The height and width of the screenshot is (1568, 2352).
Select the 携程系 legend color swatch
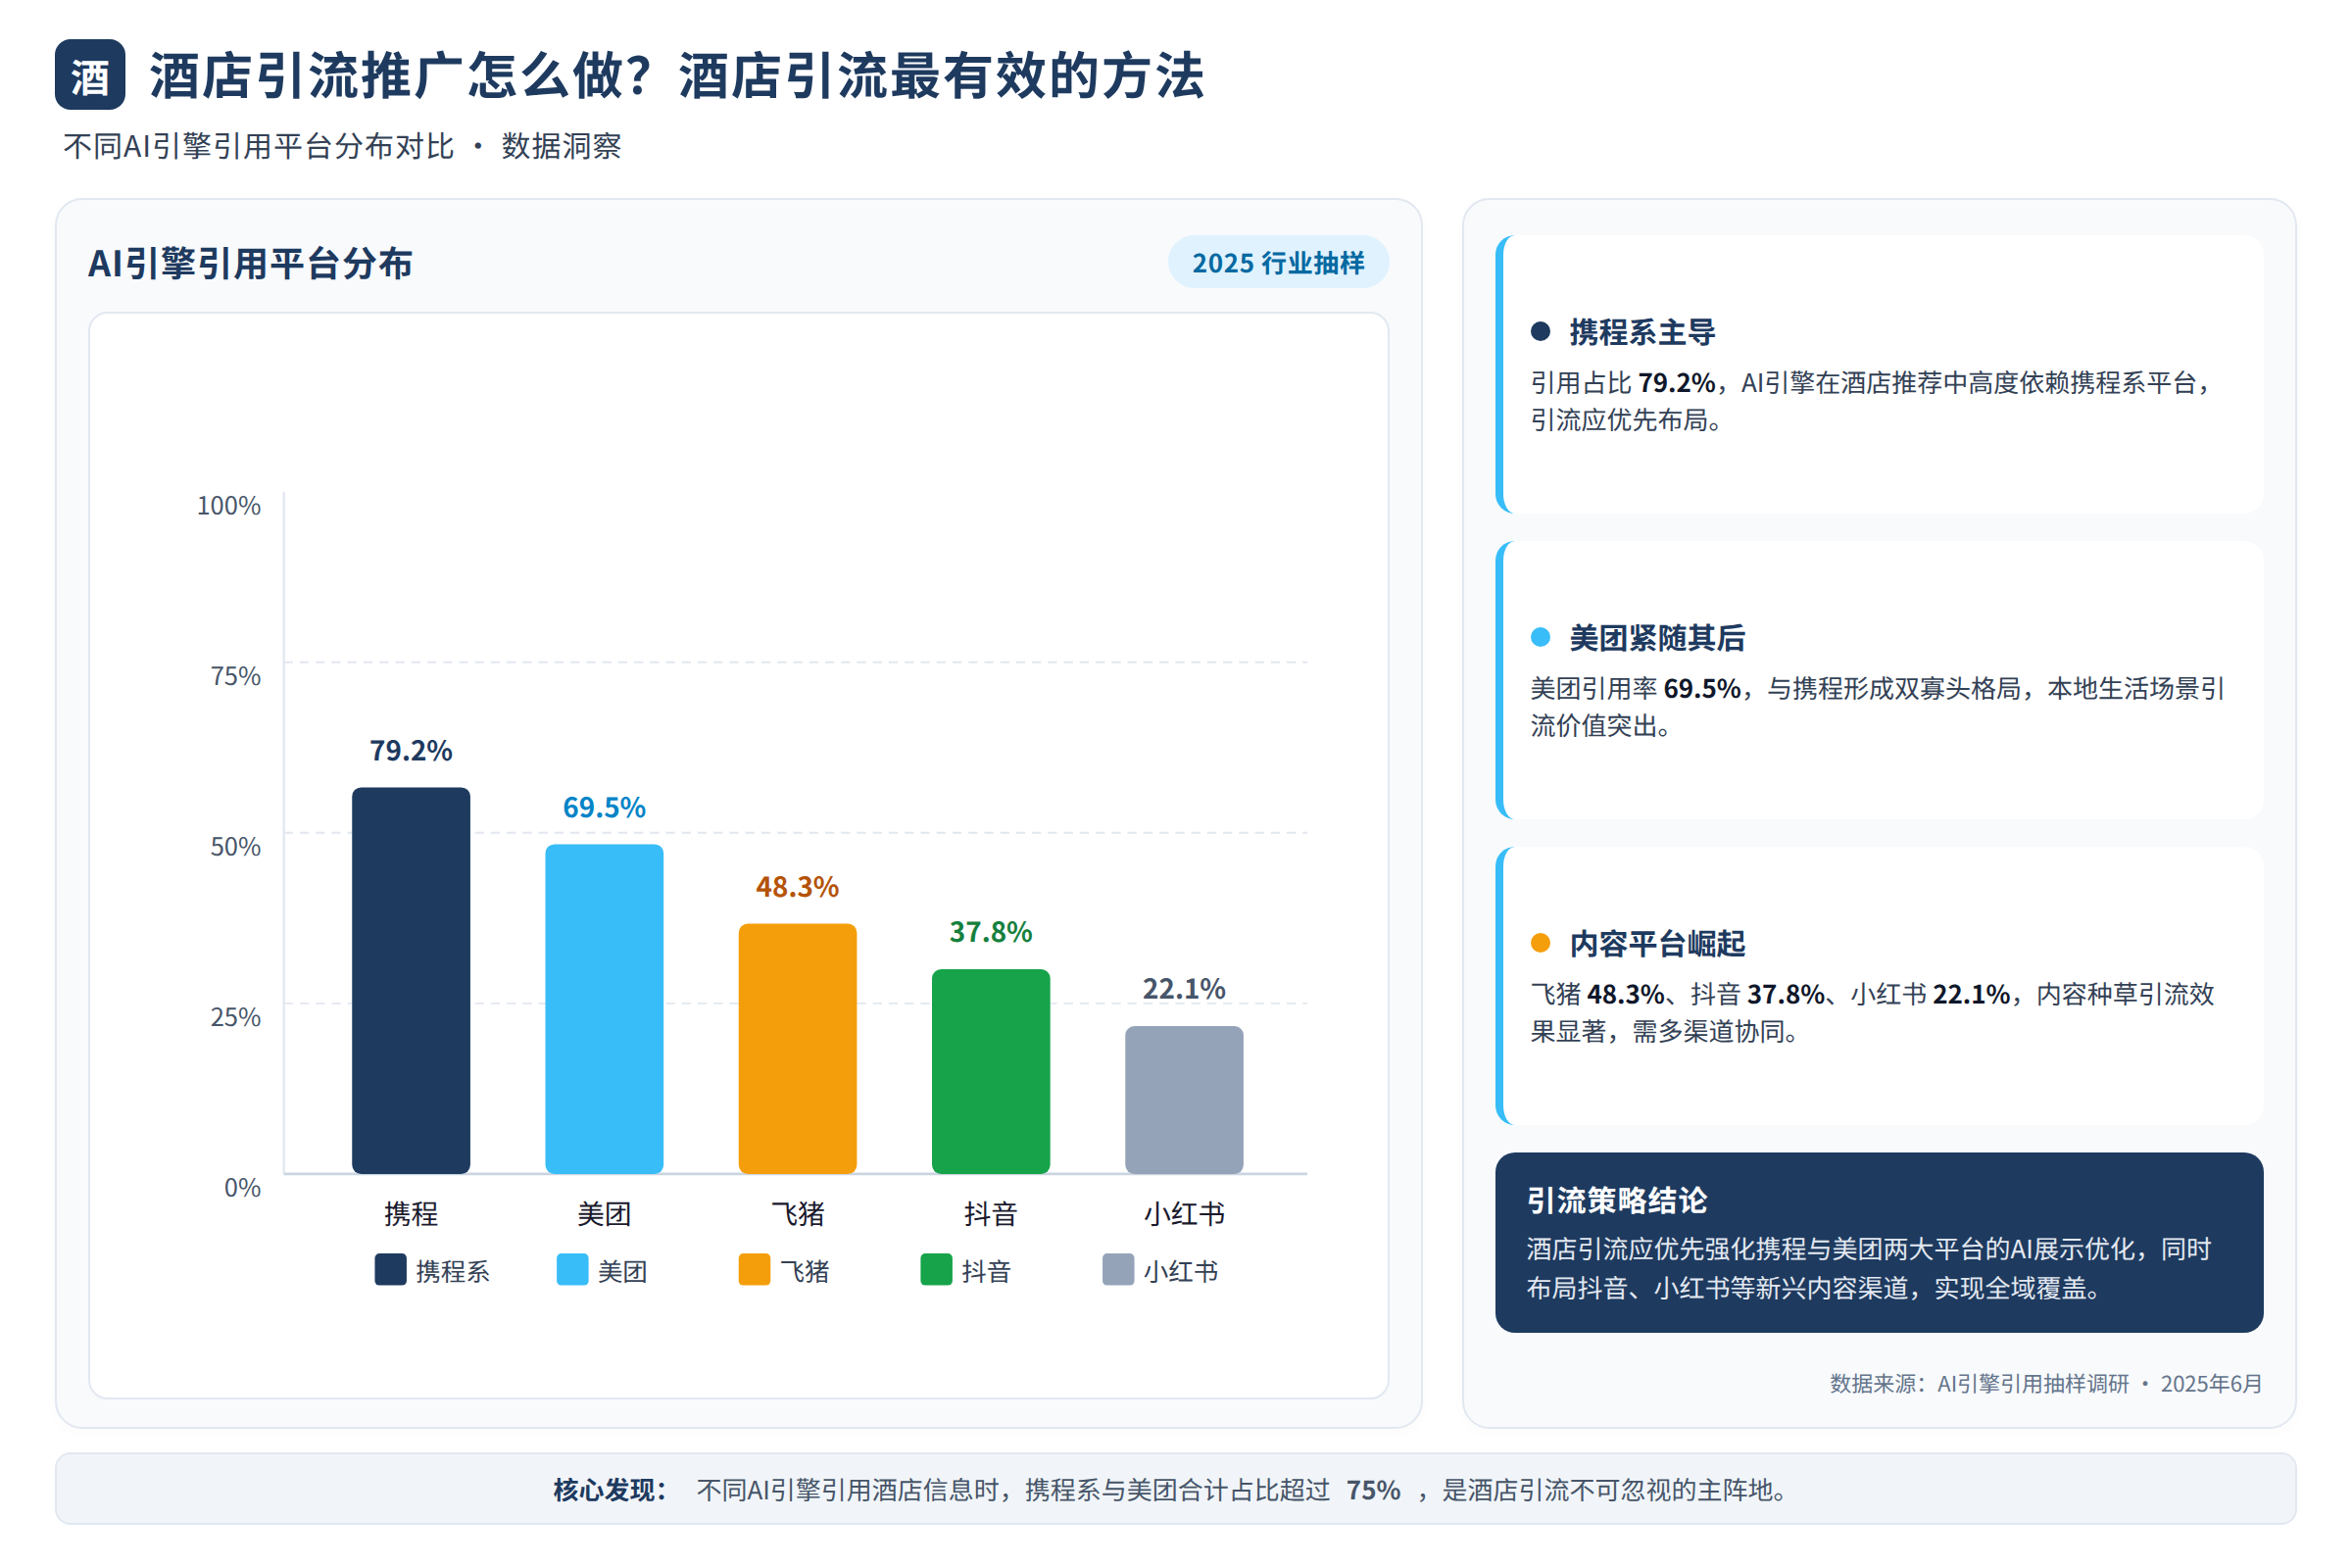click(390, 1269)
